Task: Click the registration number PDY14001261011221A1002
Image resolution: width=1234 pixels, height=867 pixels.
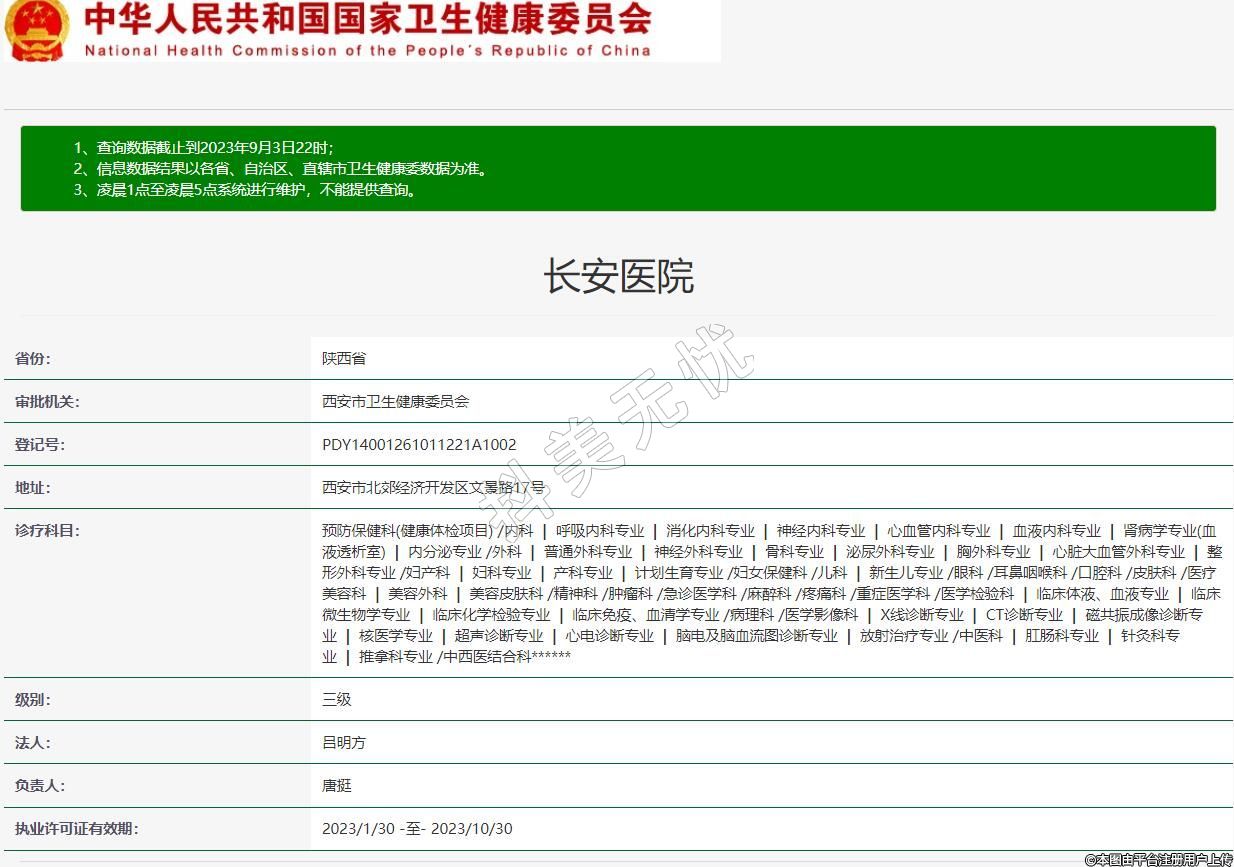Action: (x=419, y=445)
